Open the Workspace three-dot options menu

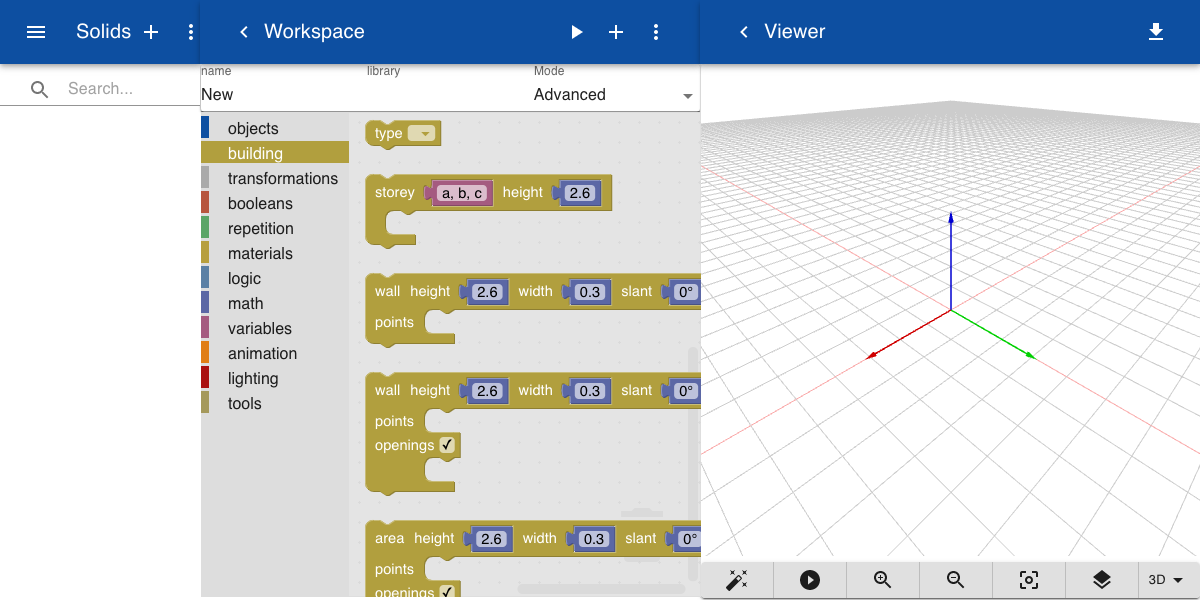[x=656, y=32]
